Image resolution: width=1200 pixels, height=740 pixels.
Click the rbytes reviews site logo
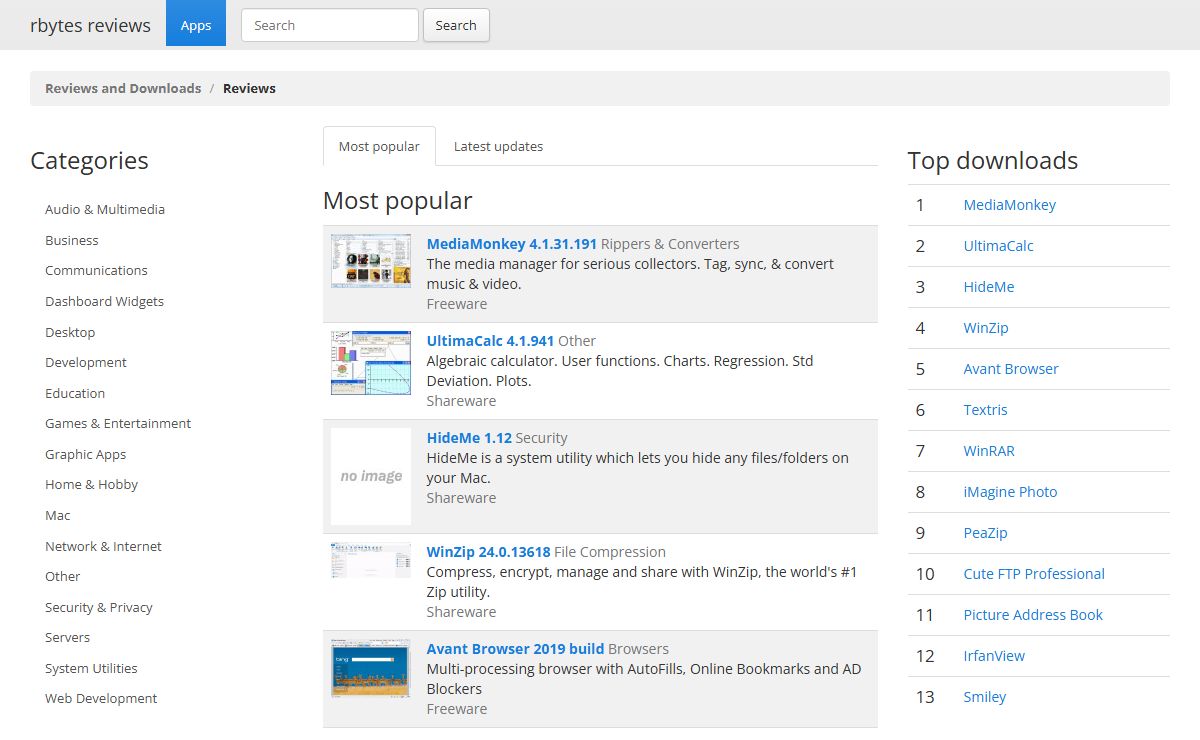pos(91,25)
